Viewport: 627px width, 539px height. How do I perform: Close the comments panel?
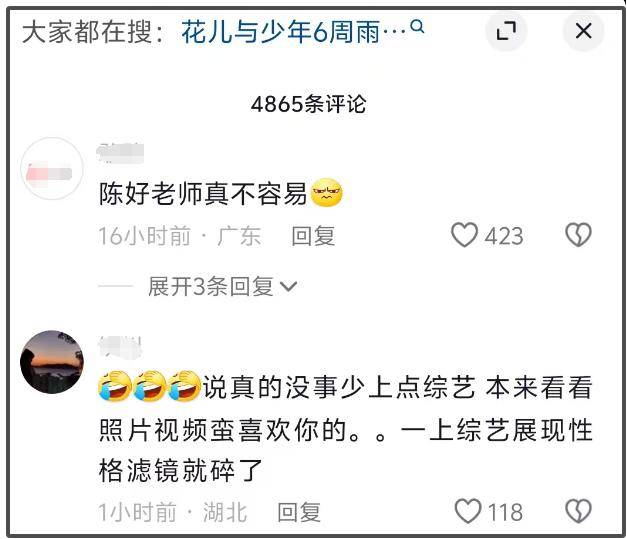coord(583,31)
